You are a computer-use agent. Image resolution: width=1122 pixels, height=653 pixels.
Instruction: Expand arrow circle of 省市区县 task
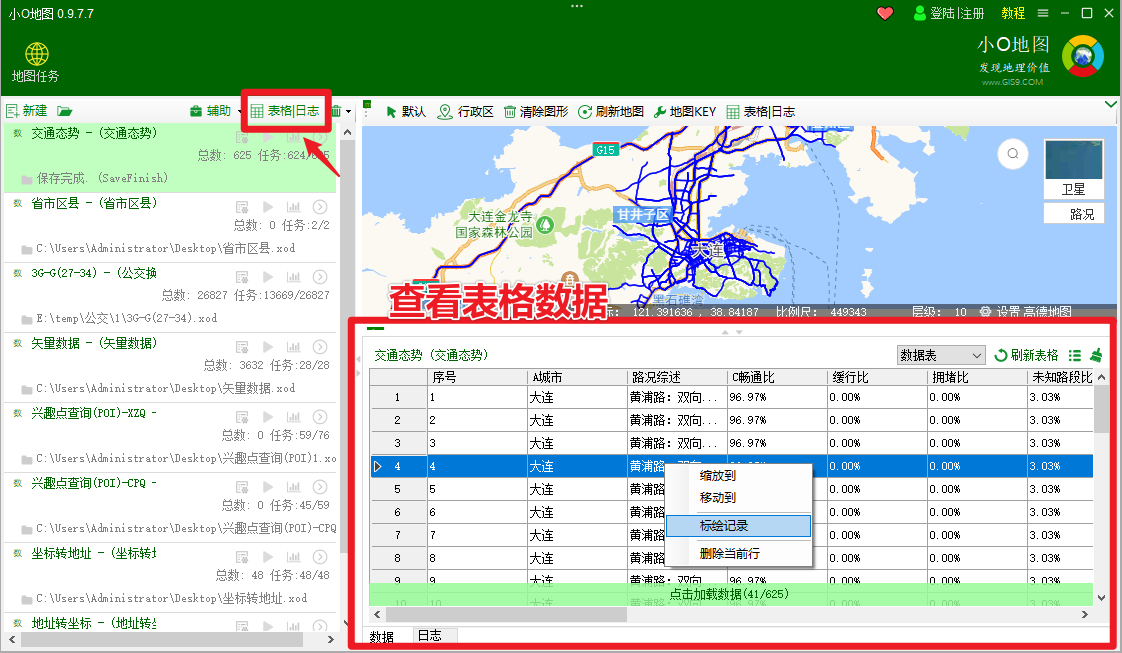tap(320, 207)
